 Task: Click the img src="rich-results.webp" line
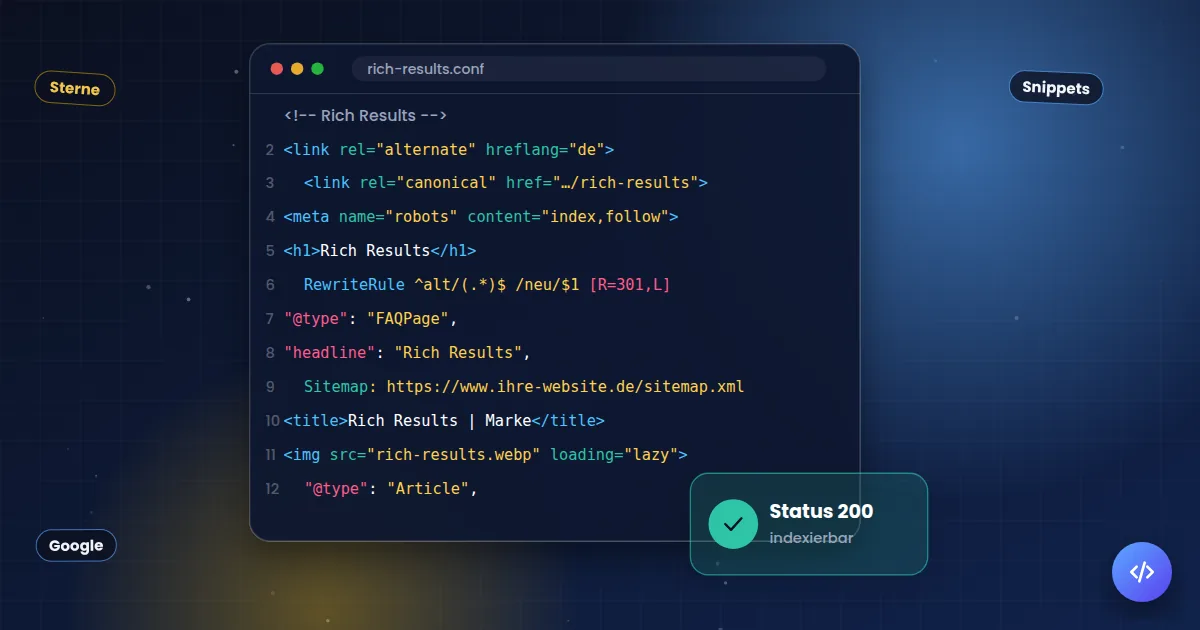pyautogui.click(x=485, y=455)
